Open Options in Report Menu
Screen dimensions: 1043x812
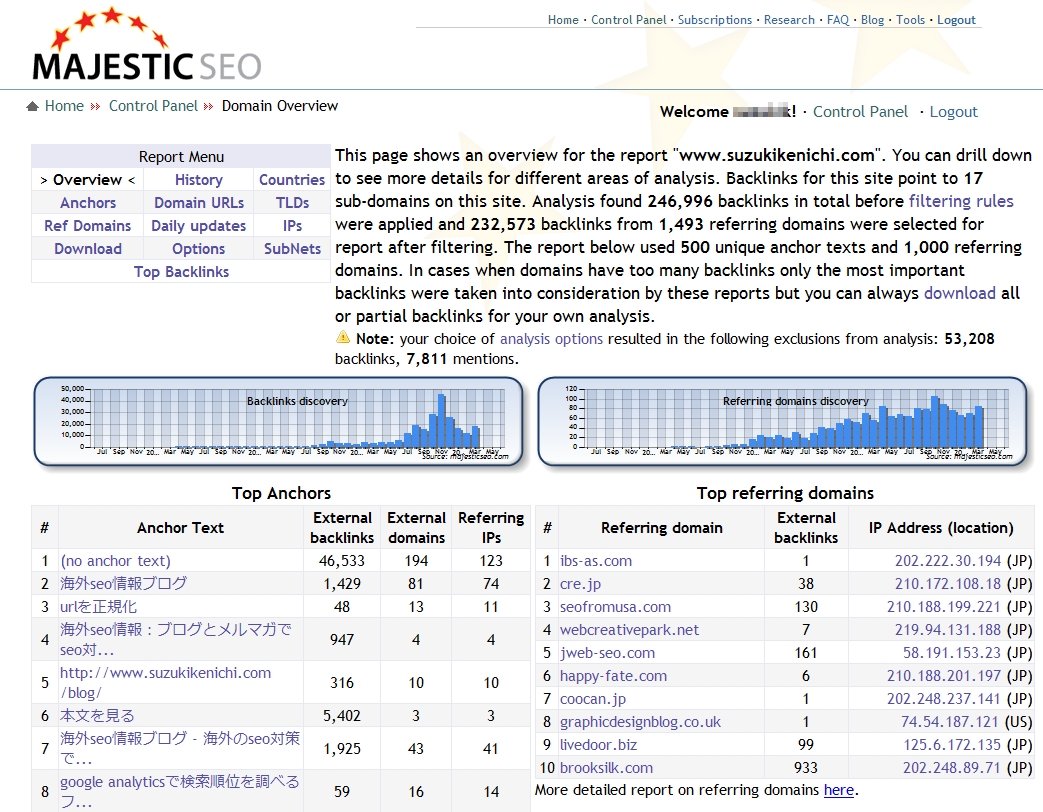(x=198, y=249)
